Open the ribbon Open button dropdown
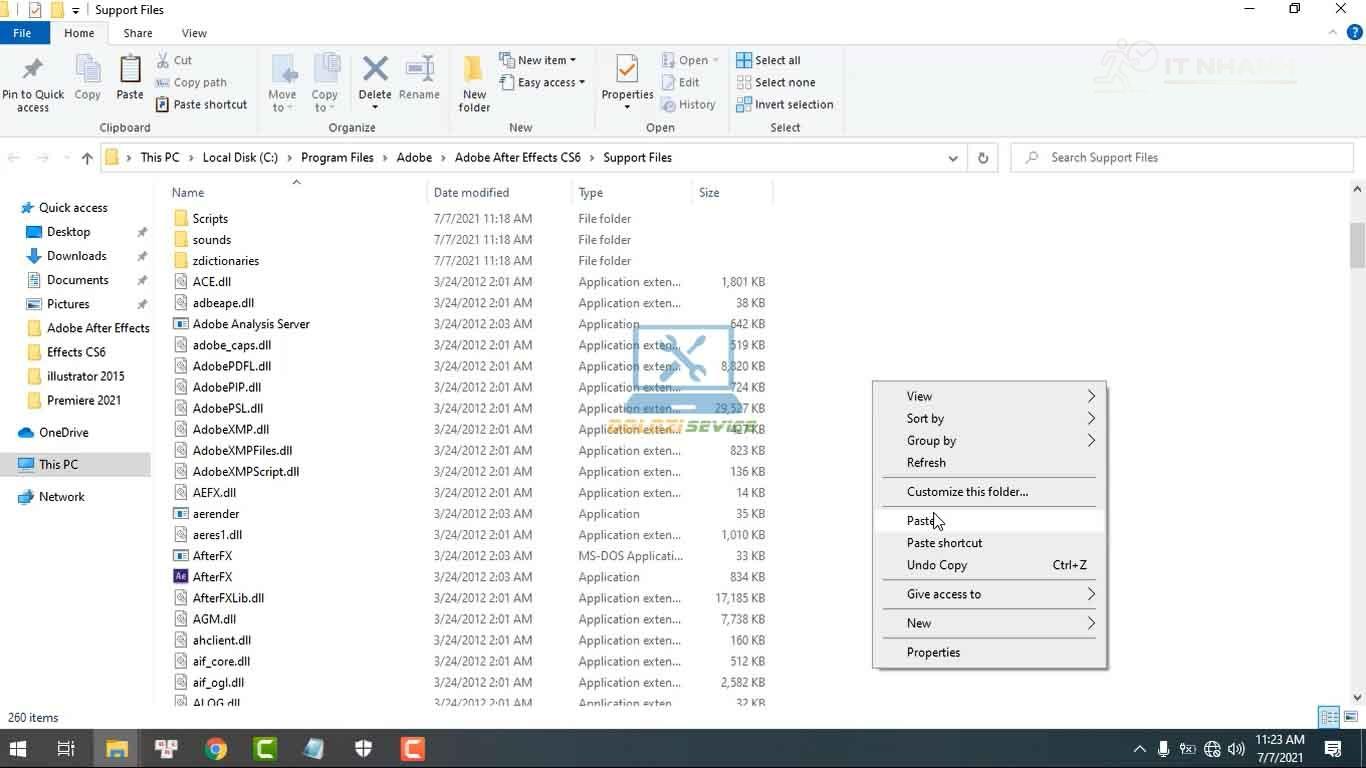 pyautogui.click(x=690, y=60)
